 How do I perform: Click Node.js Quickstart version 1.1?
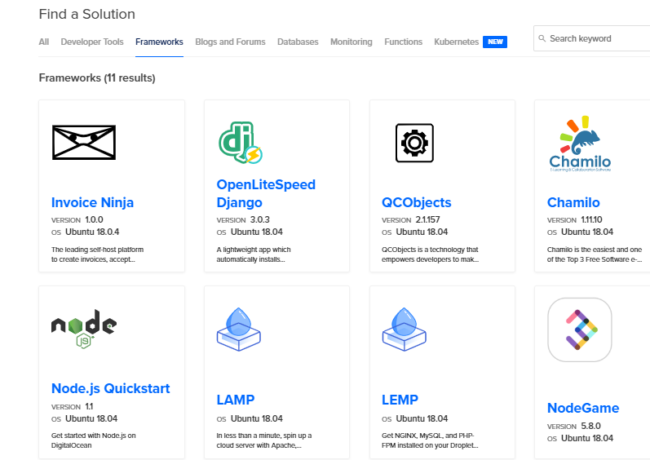(72, 407)
